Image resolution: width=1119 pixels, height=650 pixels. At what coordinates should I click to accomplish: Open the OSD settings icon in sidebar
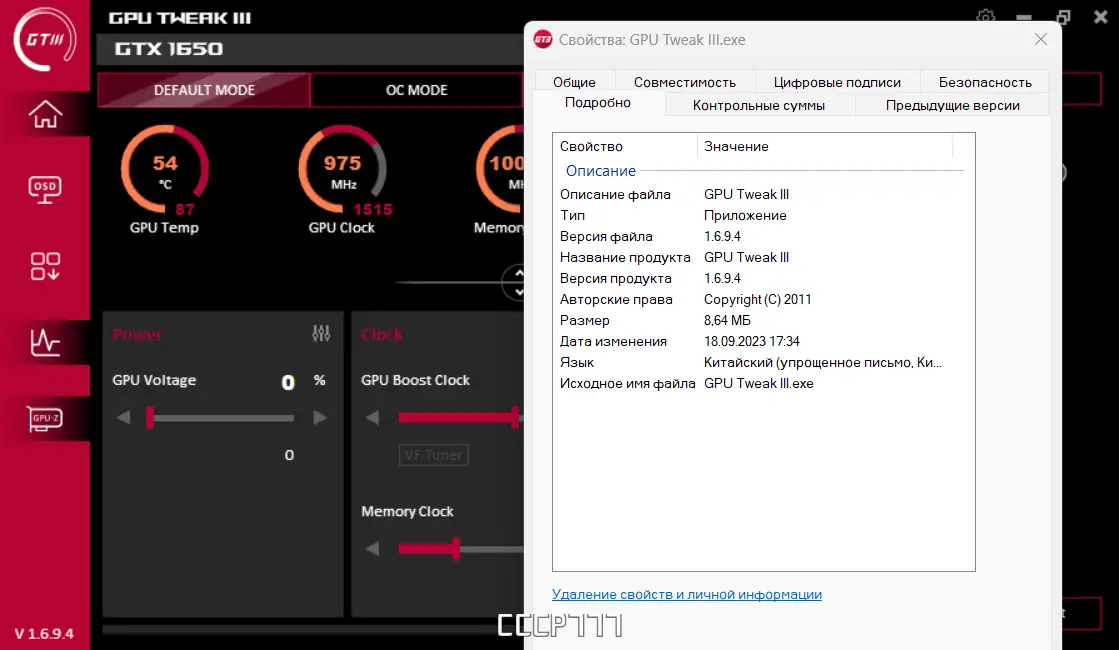[45, 190]
